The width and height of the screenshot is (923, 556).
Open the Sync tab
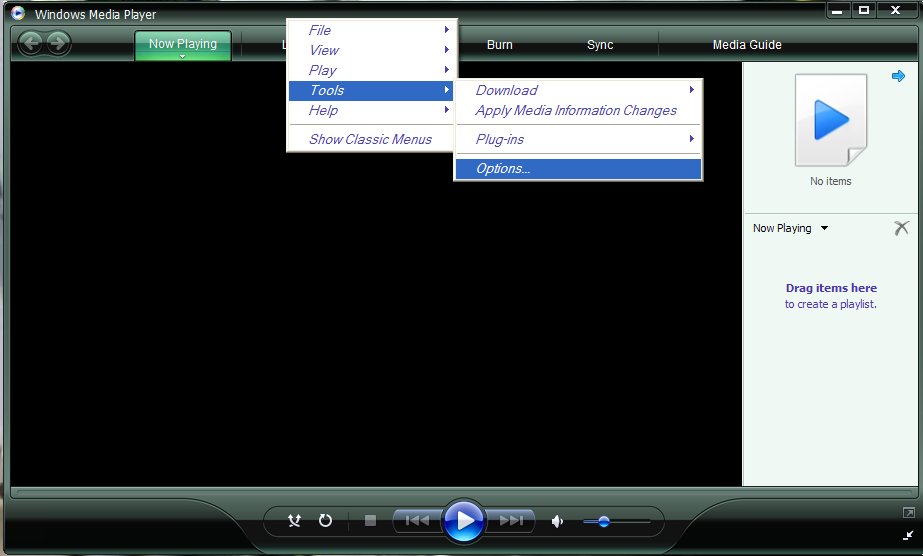(600, 45)
